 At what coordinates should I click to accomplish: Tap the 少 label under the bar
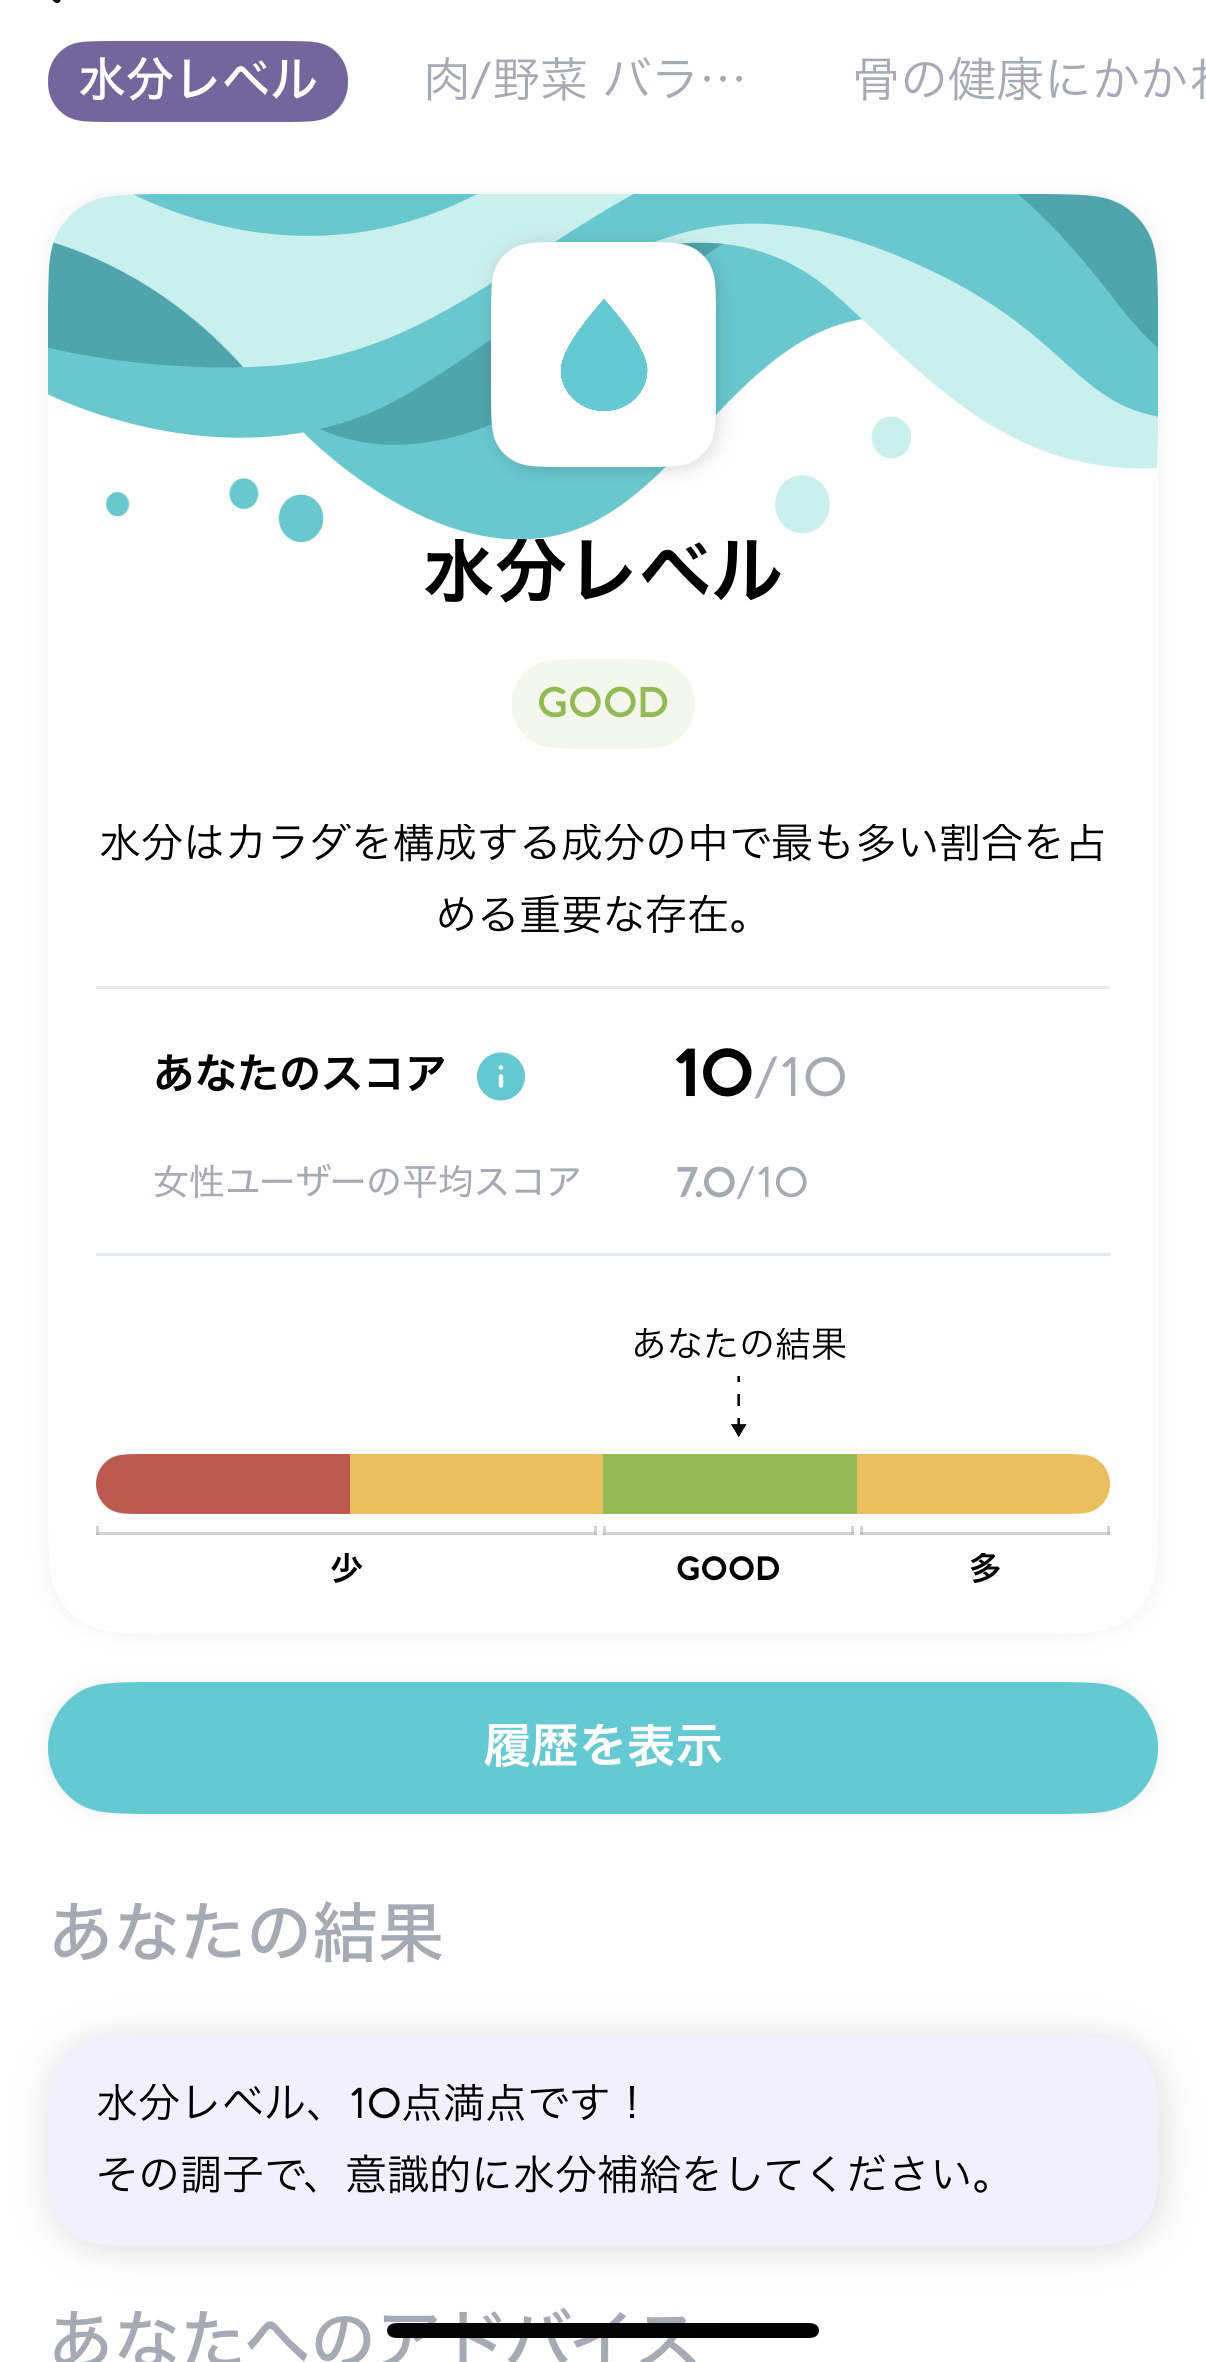coord(346,1568)
